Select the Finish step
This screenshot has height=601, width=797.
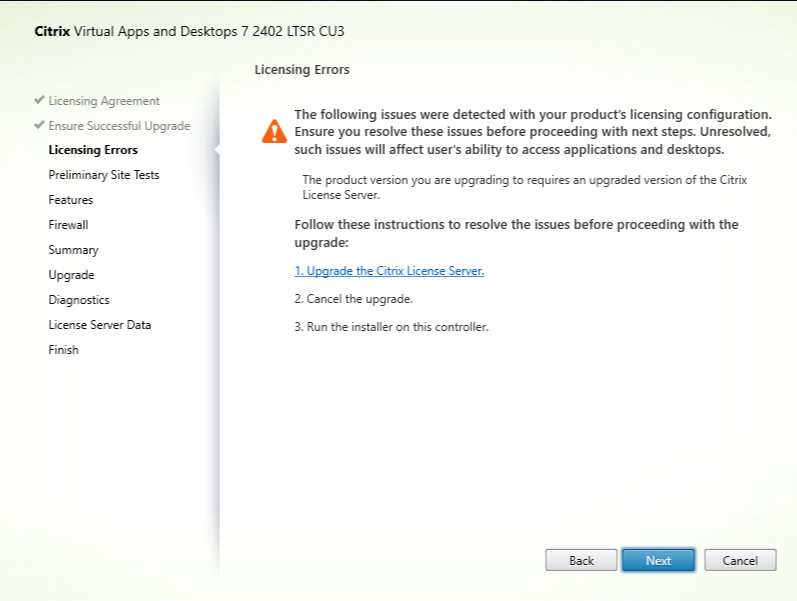coord(64,350)
